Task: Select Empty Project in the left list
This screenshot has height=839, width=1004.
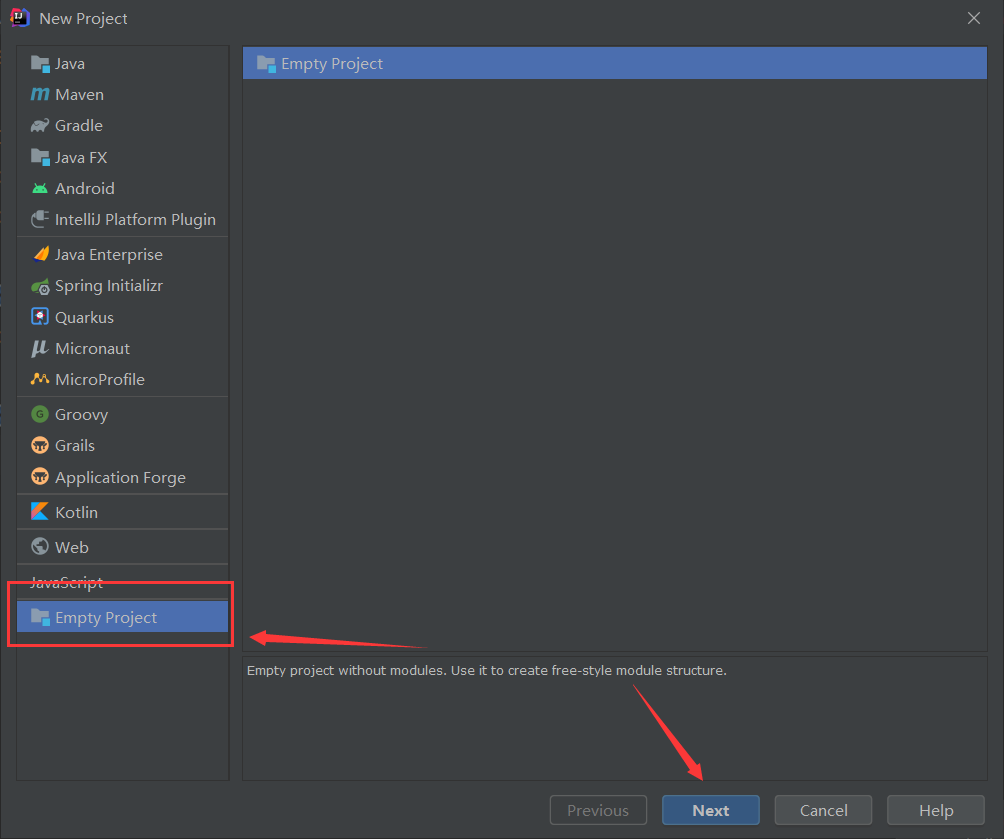Action: tap(122, 617)
